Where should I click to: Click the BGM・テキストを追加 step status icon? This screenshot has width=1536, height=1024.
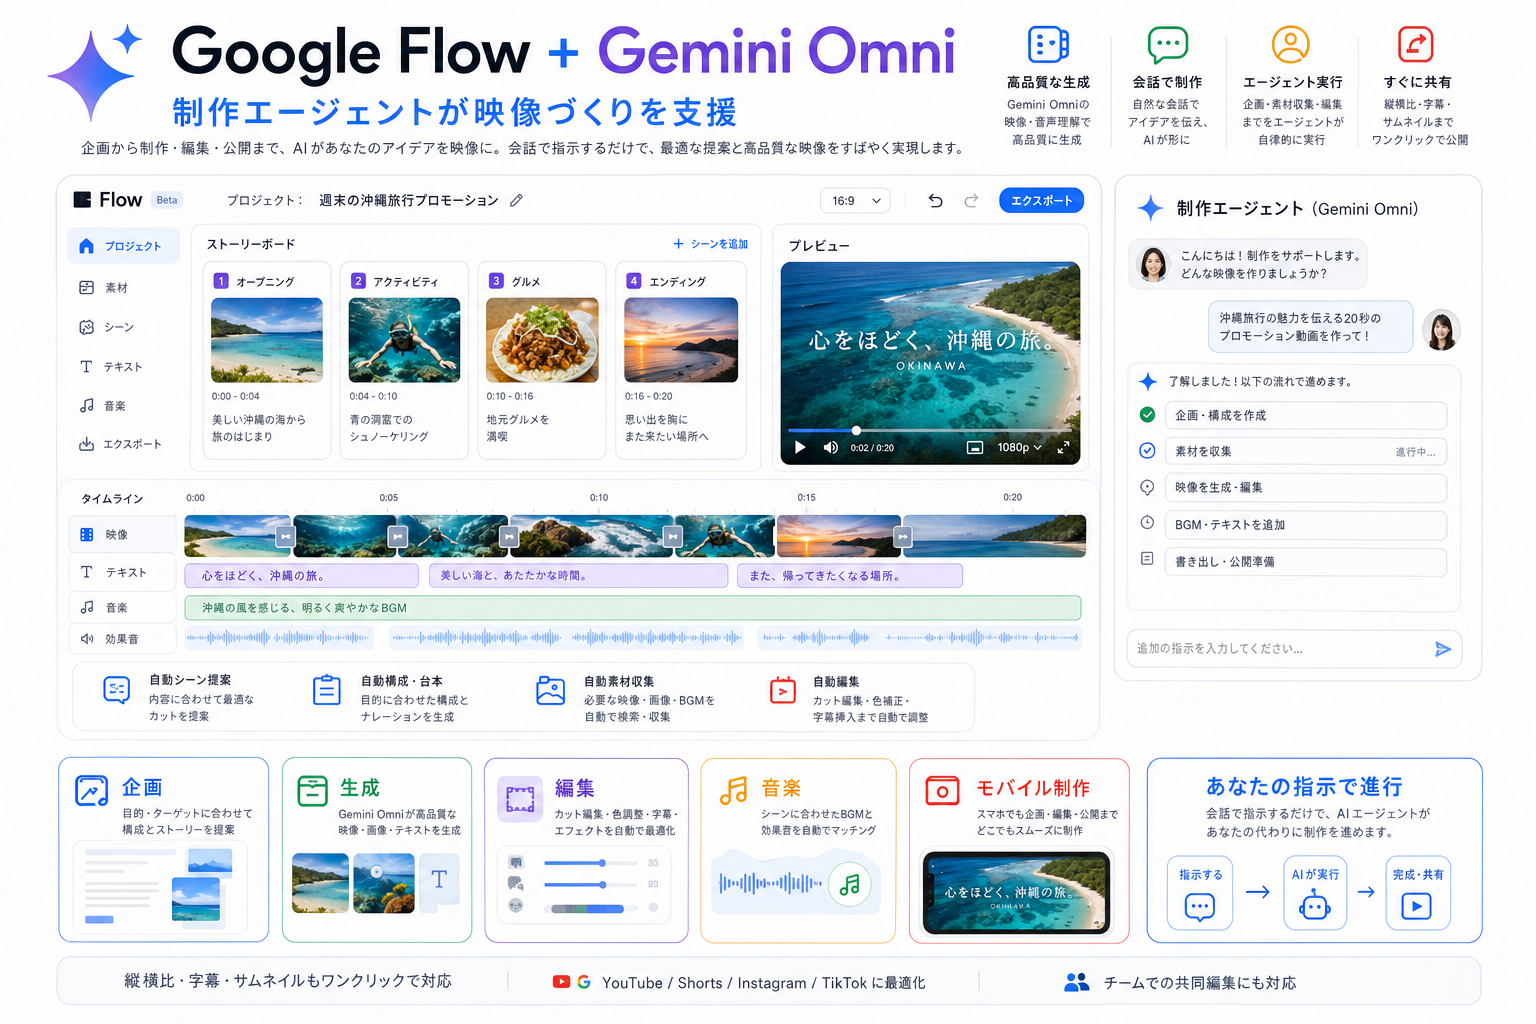(x=1147, y=523)
